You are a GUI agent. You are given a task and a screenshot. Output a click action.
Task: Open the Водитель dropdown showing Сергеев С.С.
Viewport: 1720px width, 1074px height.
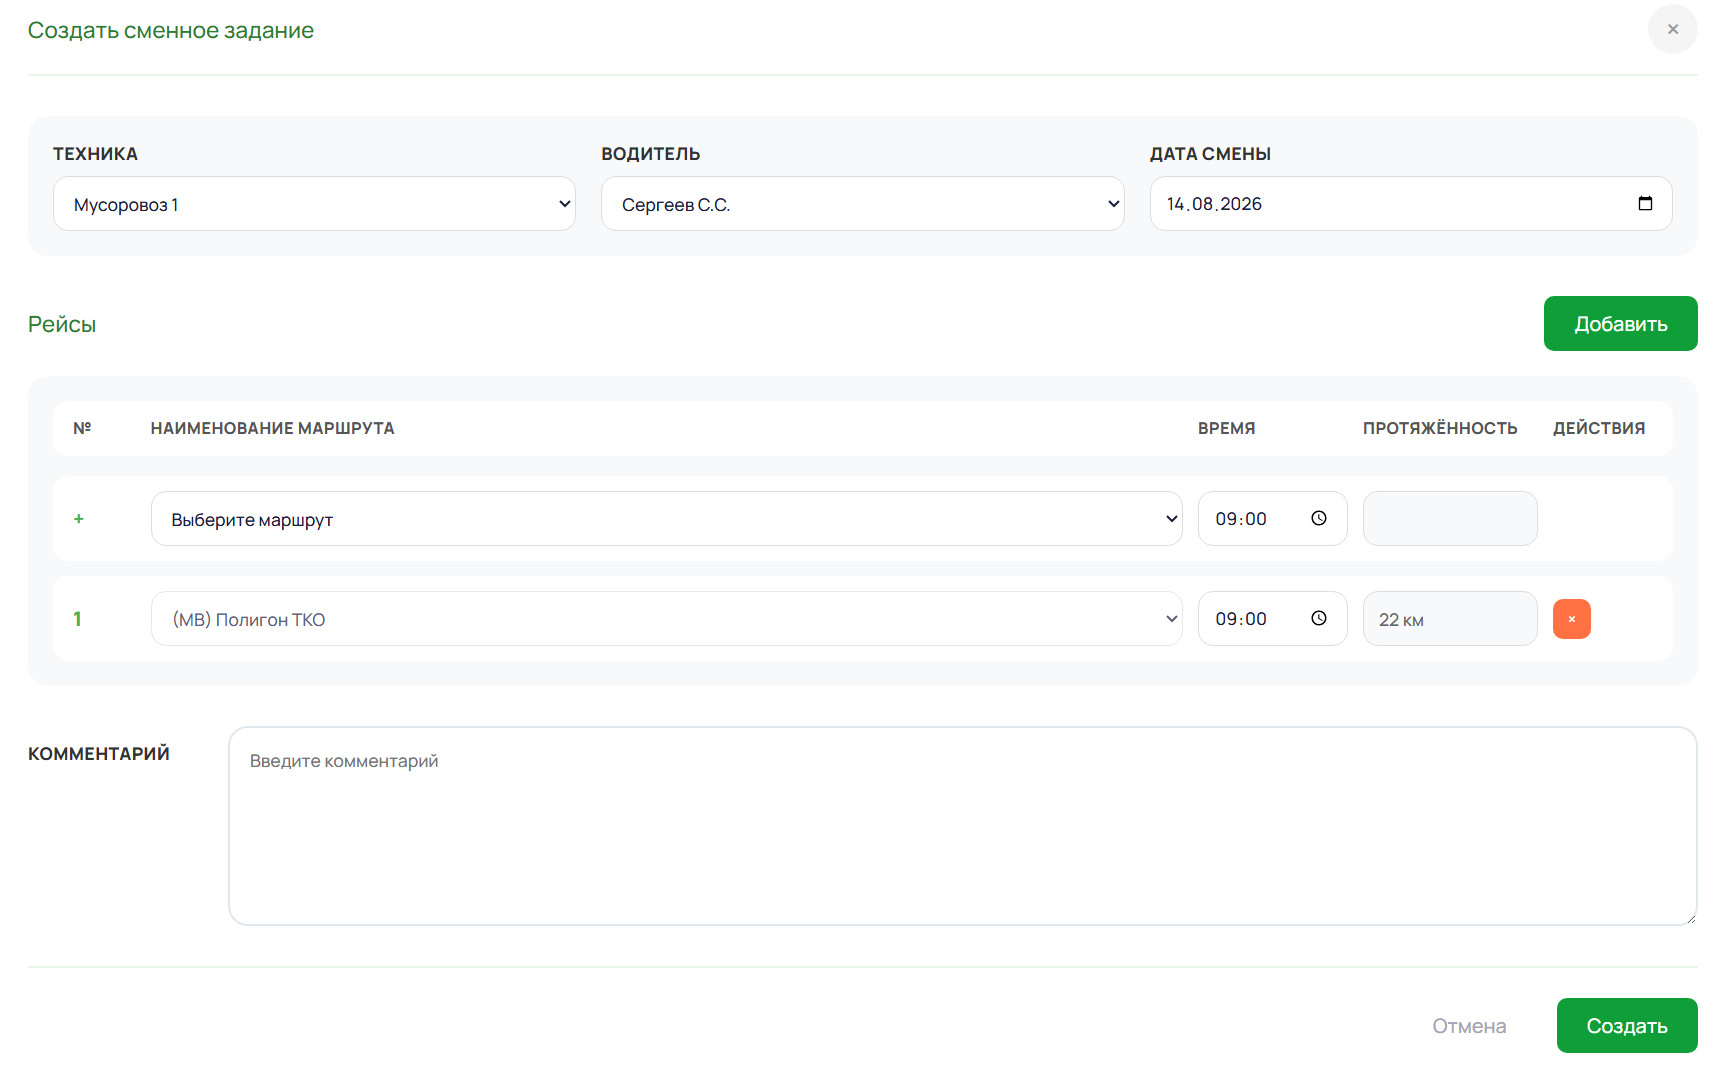pos(862,204)
